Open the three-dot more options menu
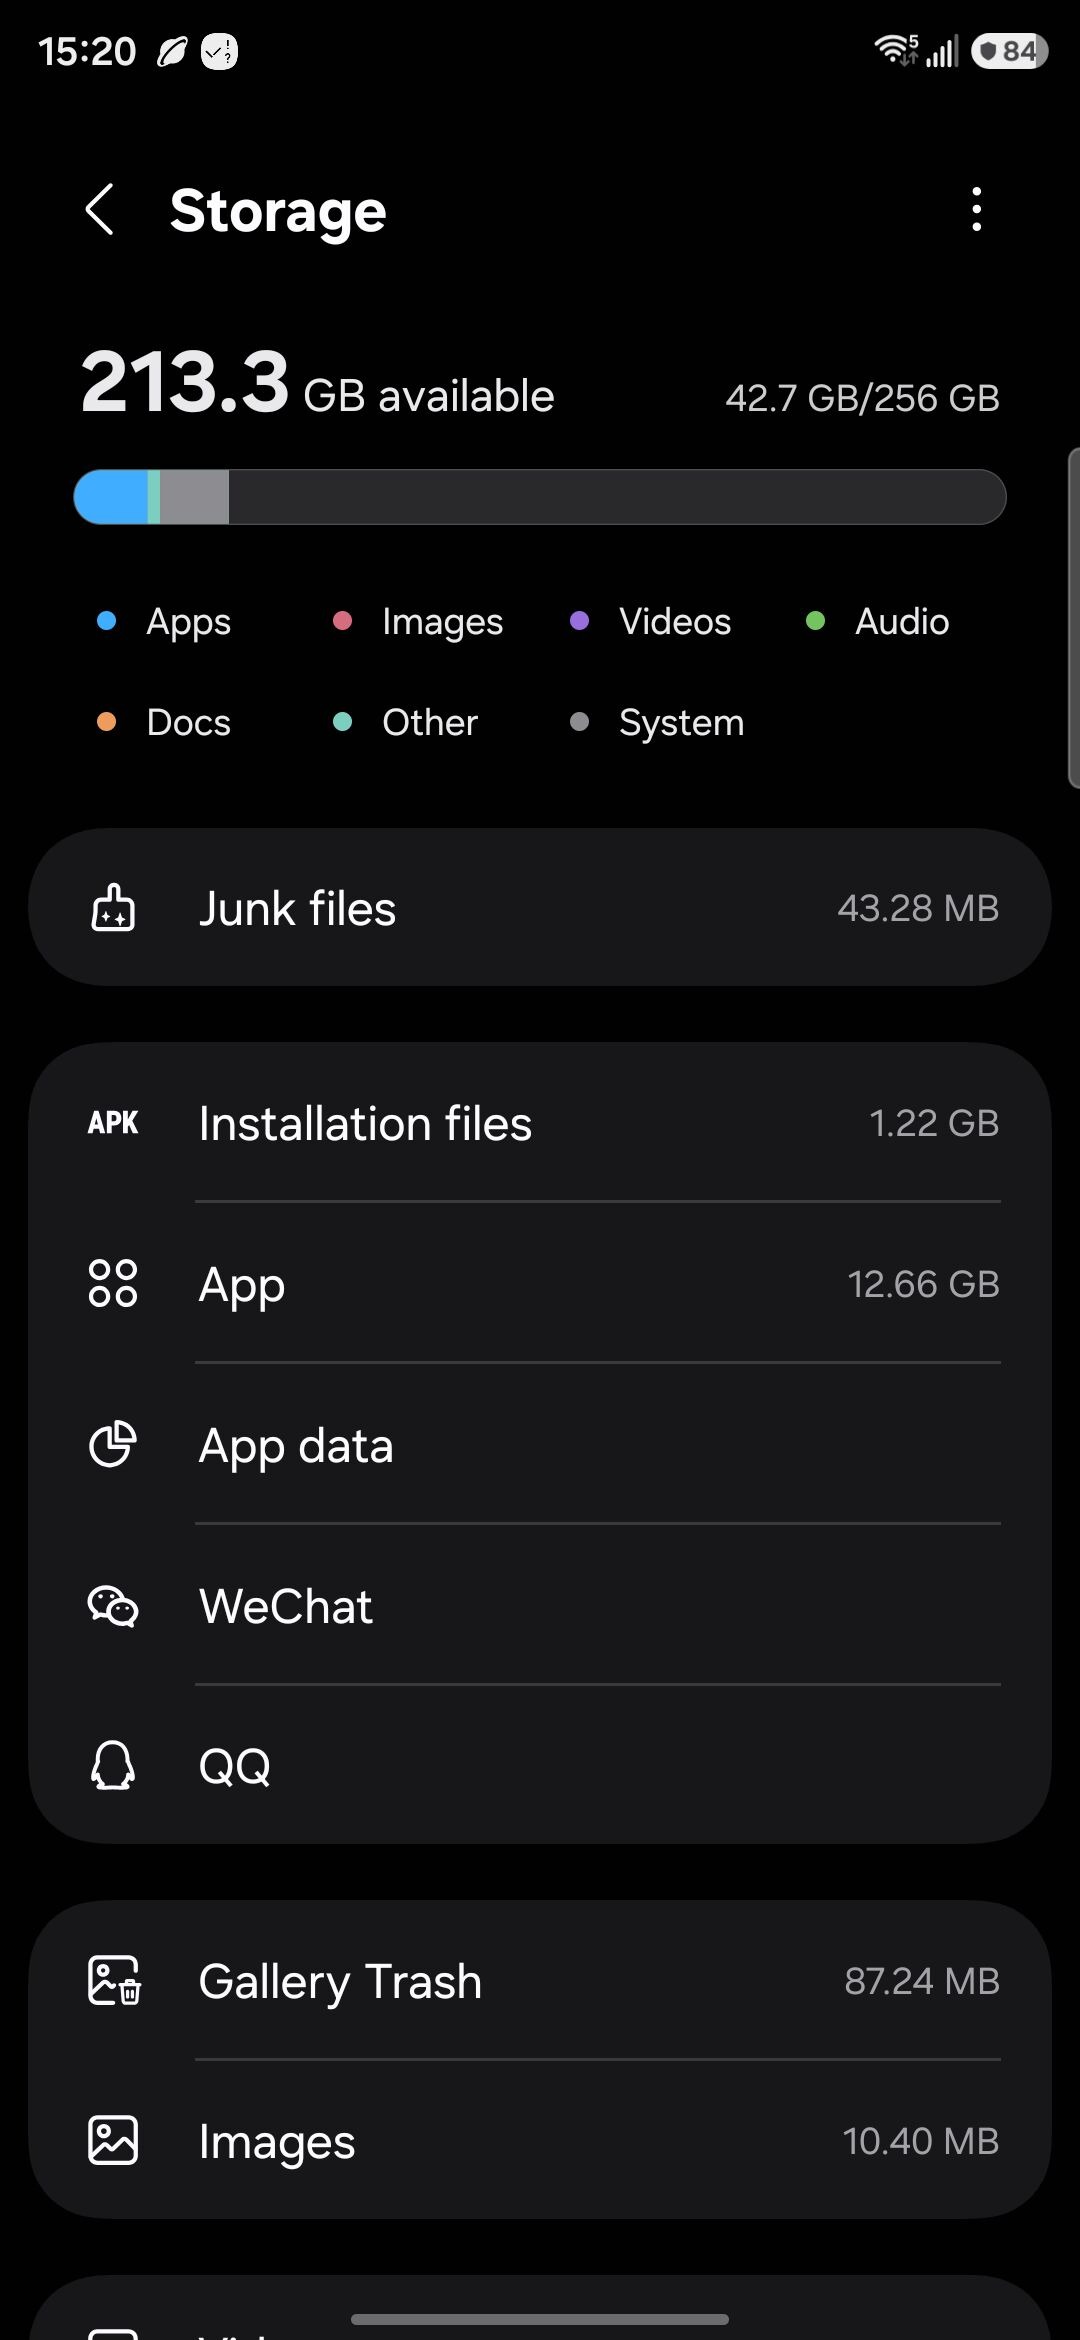Viewport: 1080px width, 2340px height. tap(976, 210)
